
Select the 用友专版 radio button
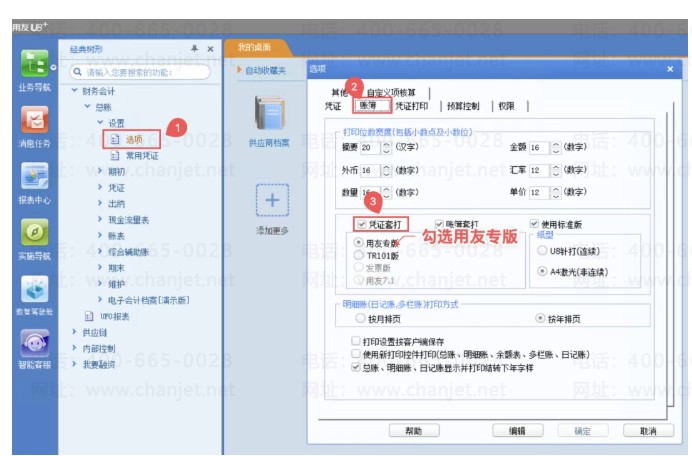[359, 242]
